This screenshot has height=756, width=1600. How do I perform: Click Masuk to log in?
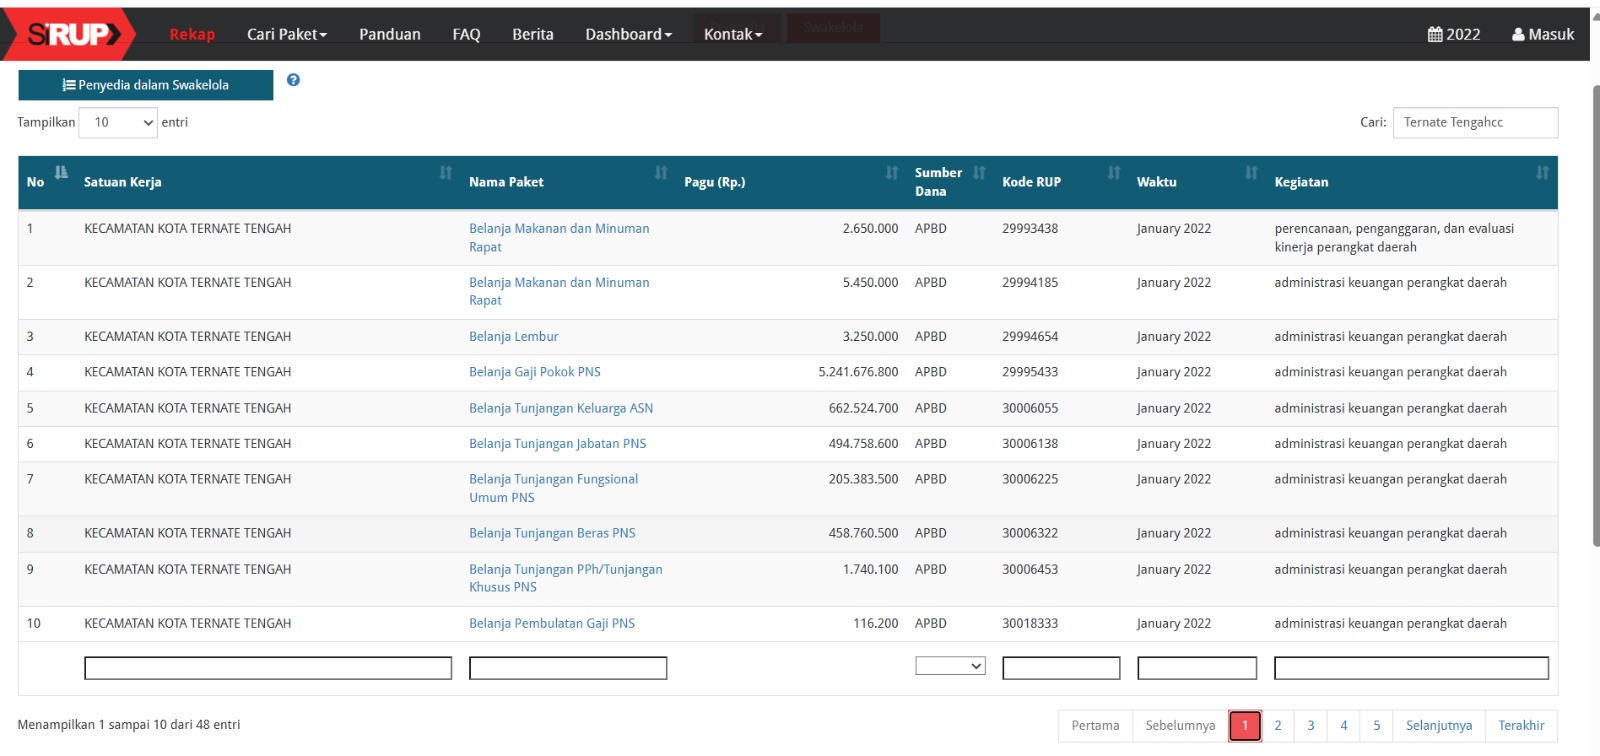(1543, 34)
